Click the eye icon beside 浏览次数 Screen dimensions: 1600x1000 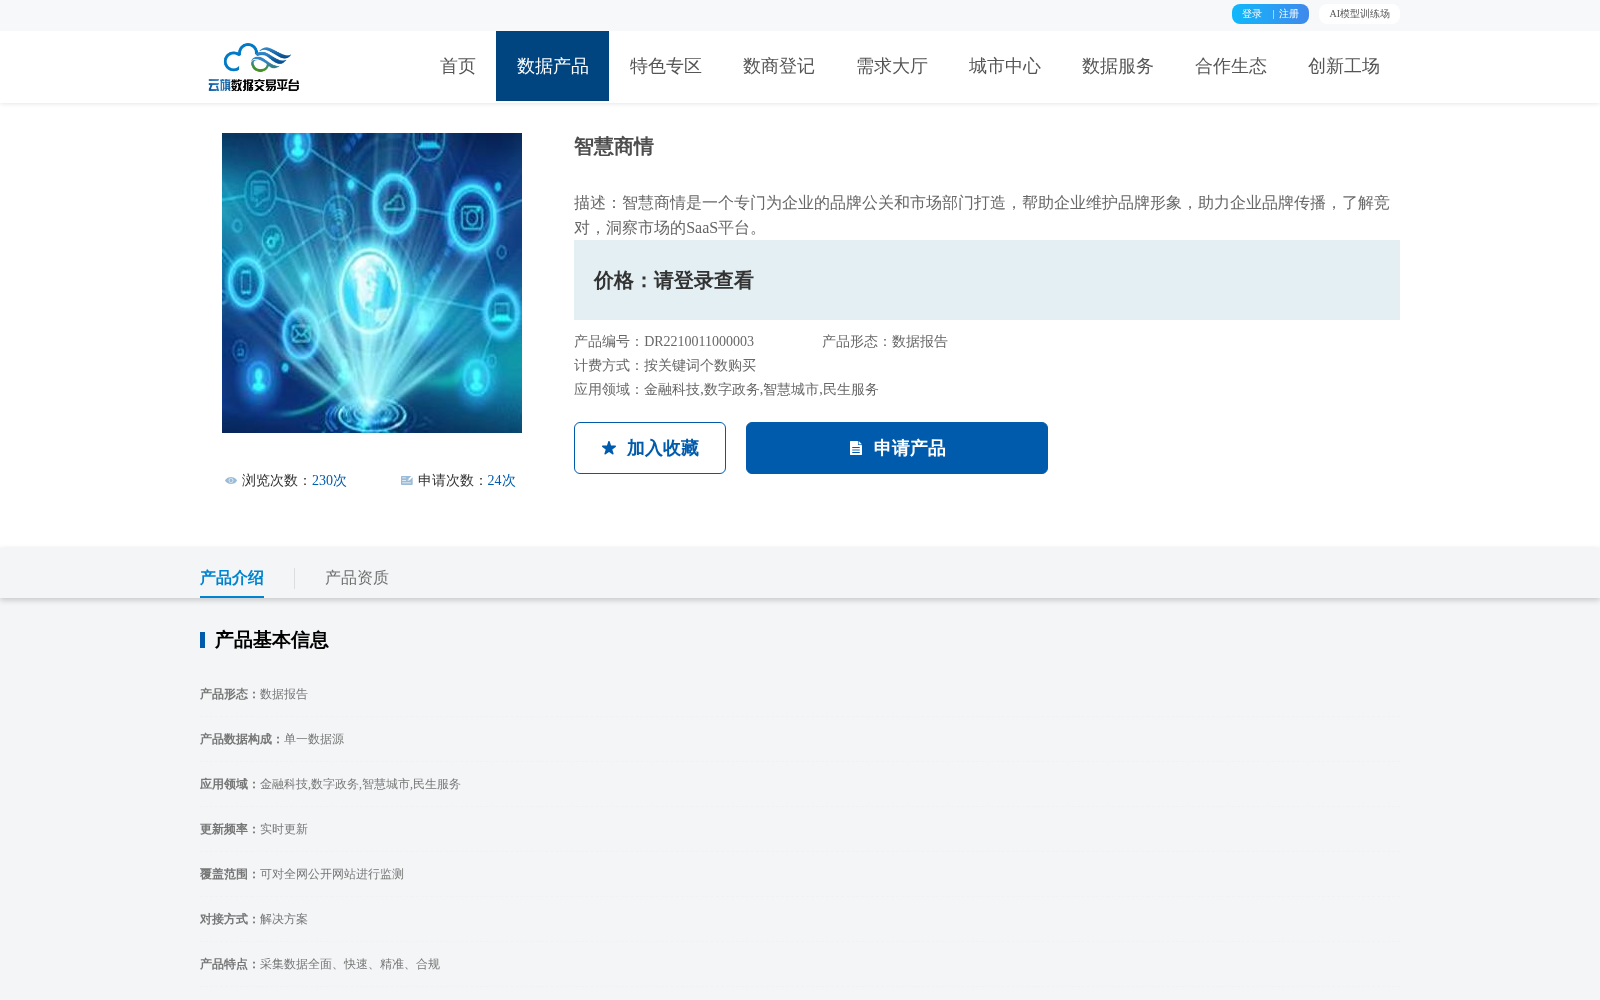[x=231, y=481]
